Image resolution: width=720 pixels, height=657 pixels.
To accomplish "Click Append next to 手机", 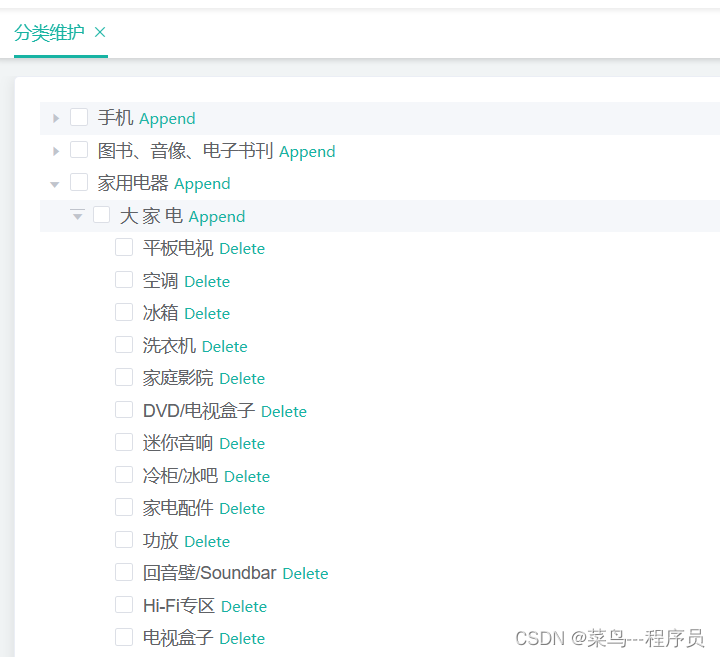I will tap(168, 119).
